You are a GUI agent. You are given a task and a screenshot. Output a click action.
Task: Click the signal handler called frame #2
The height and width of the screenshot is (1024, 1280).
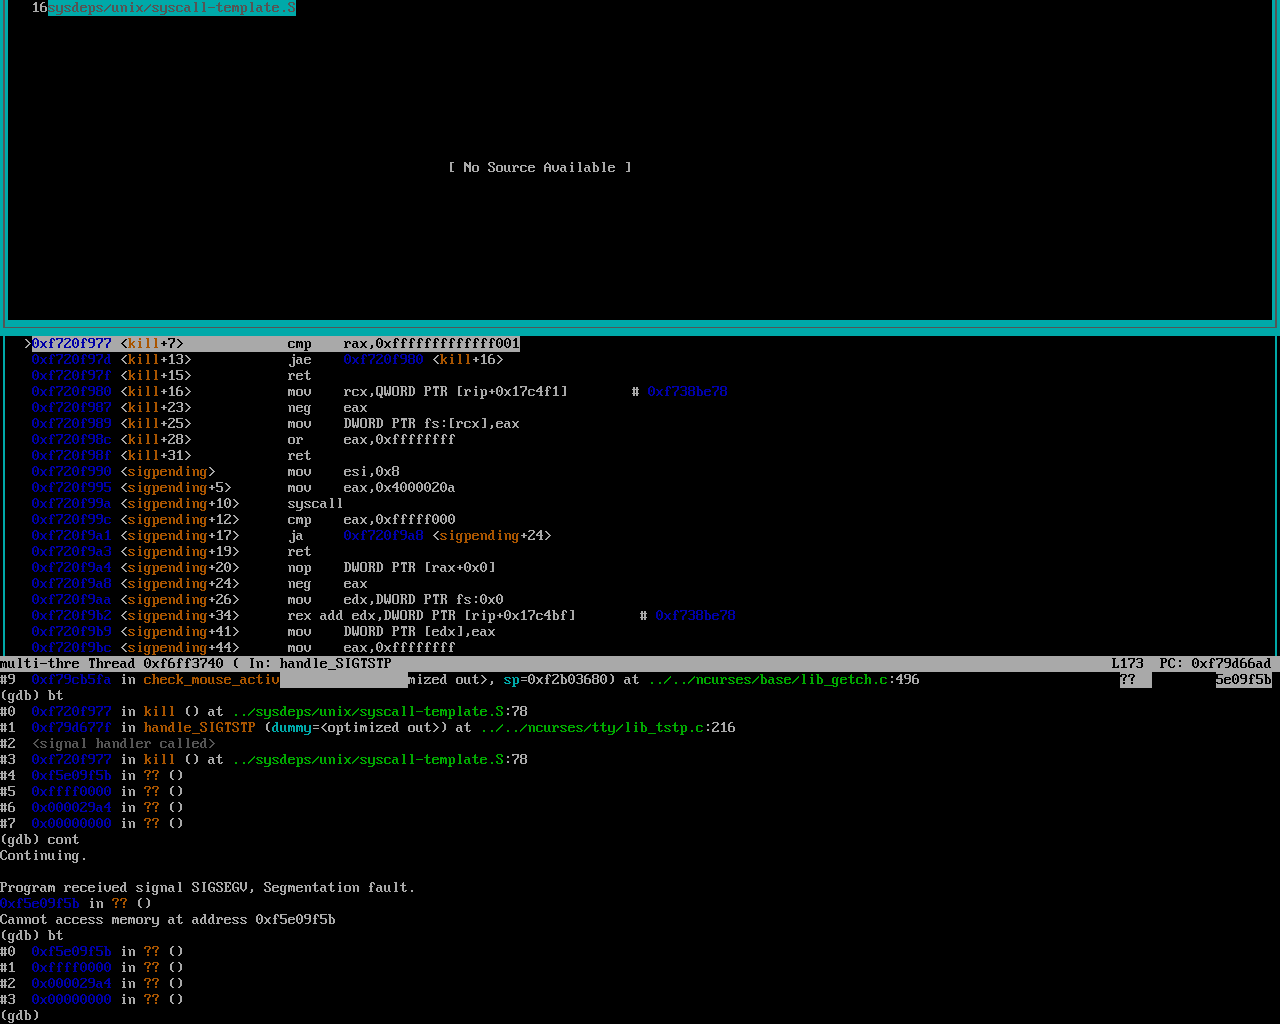click(x=123, y=744)
